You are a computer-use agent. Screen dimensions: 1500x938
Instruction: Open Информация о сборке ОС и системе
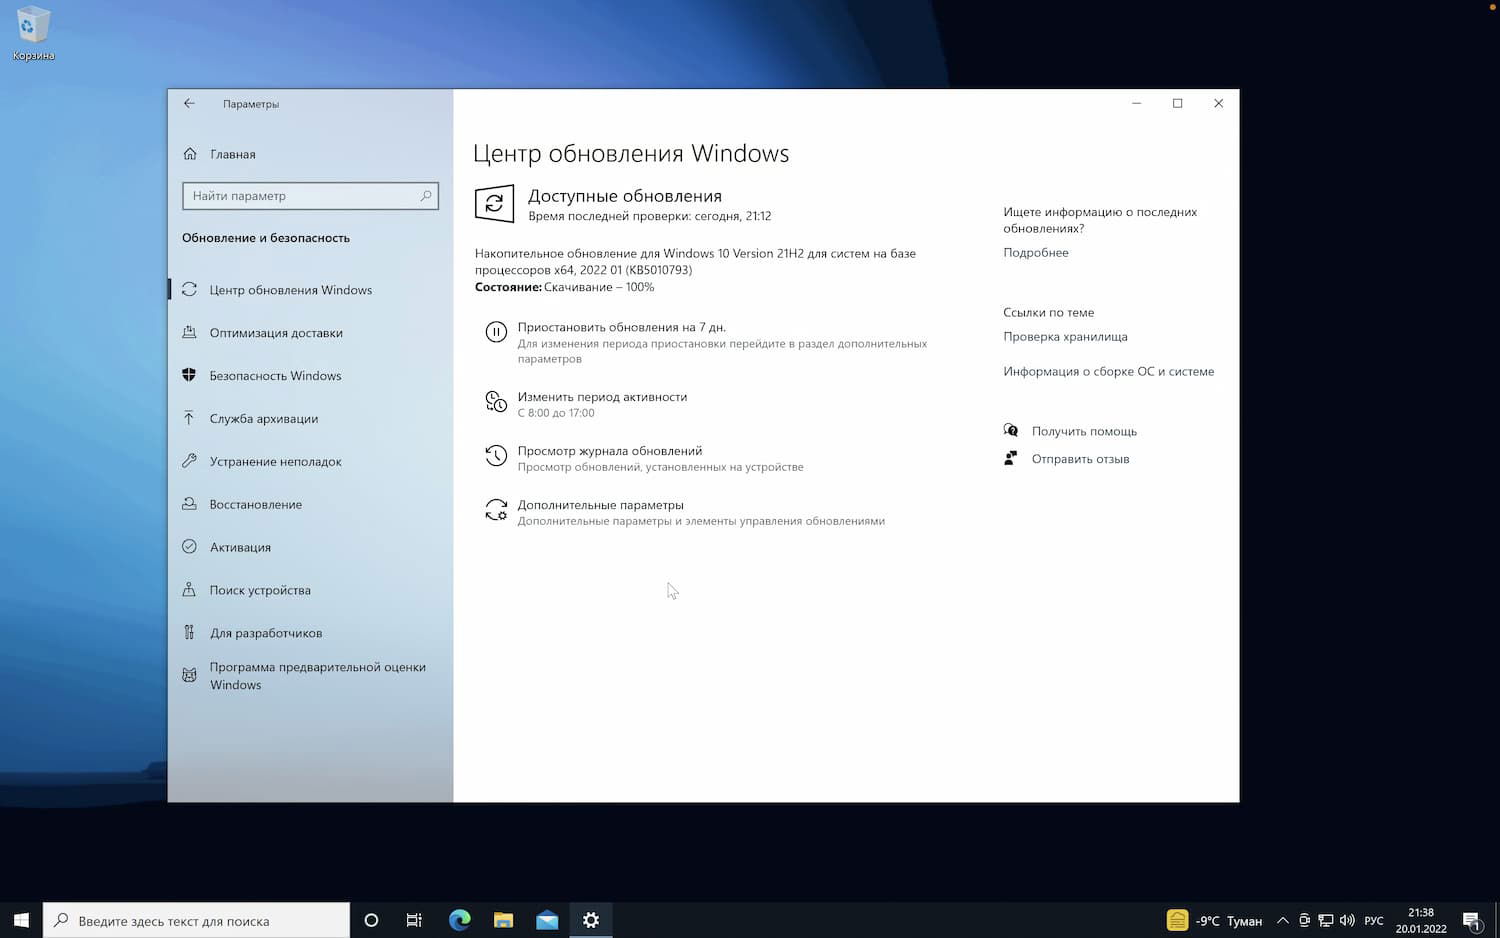(x=1108, y=371)
